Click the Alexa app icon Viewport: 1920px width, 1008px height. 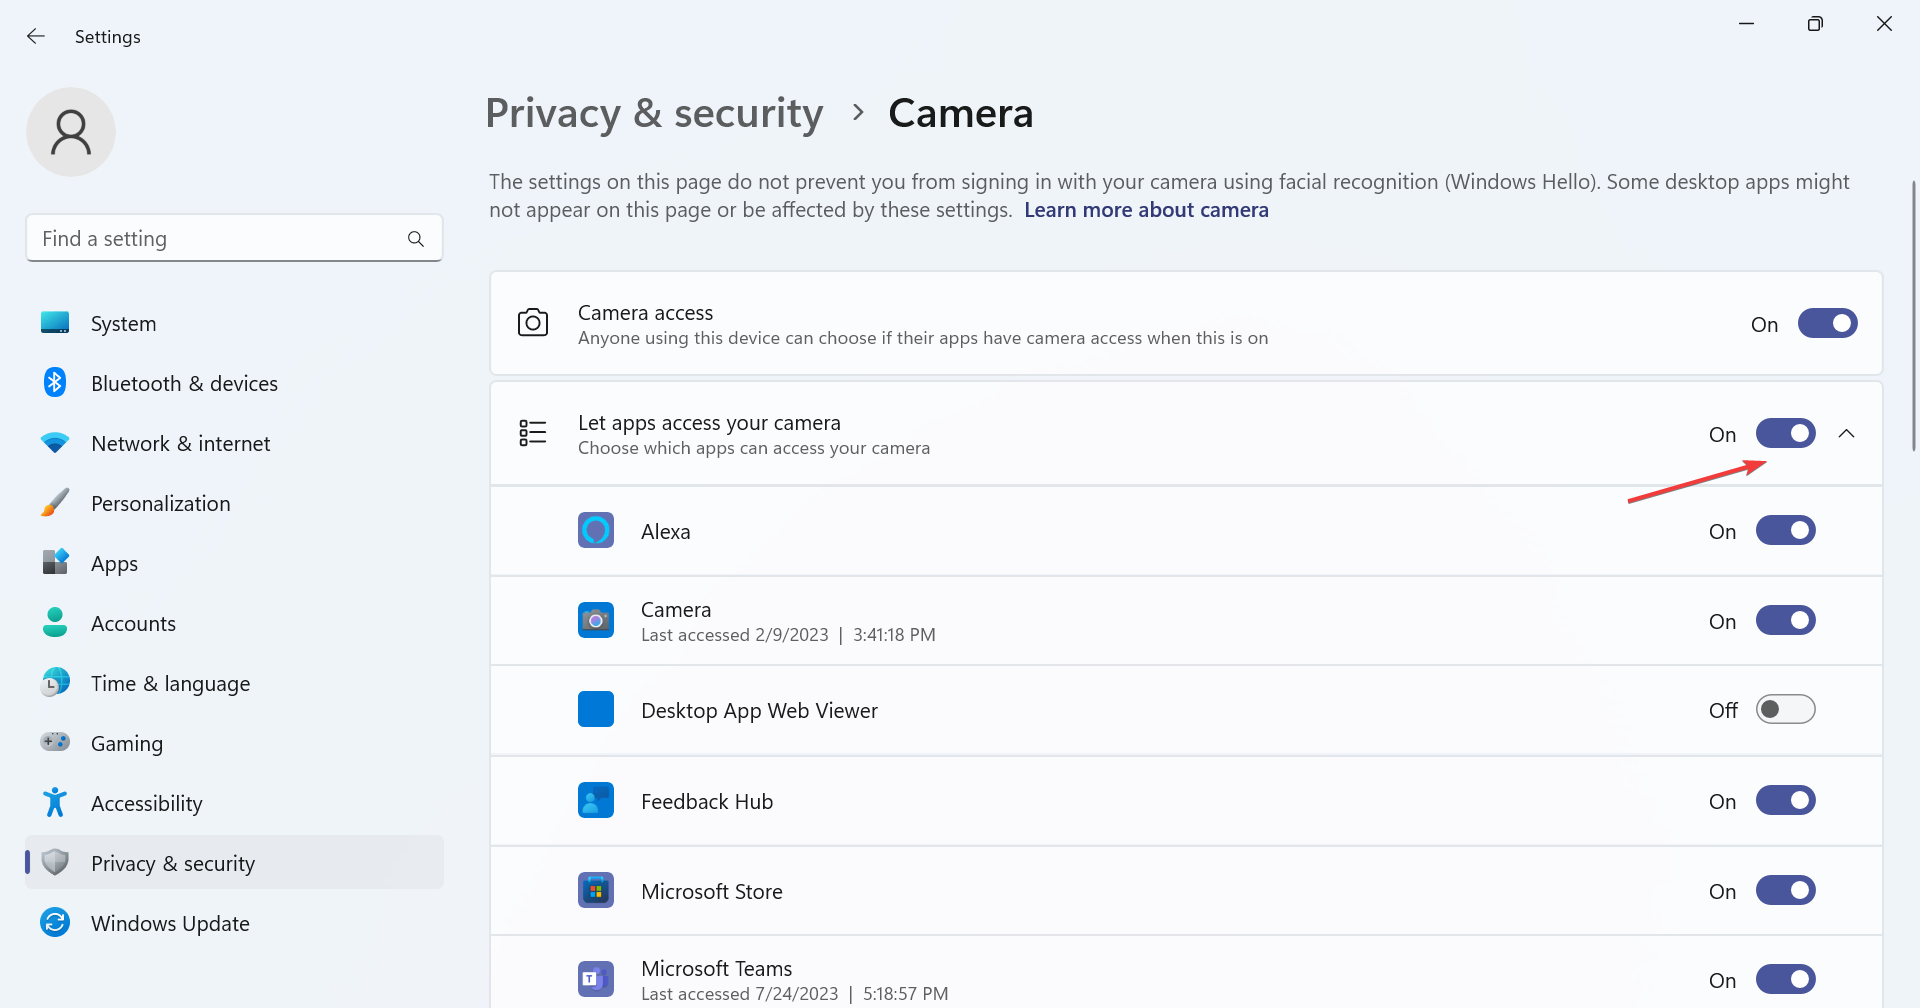[x=596, y=530]
